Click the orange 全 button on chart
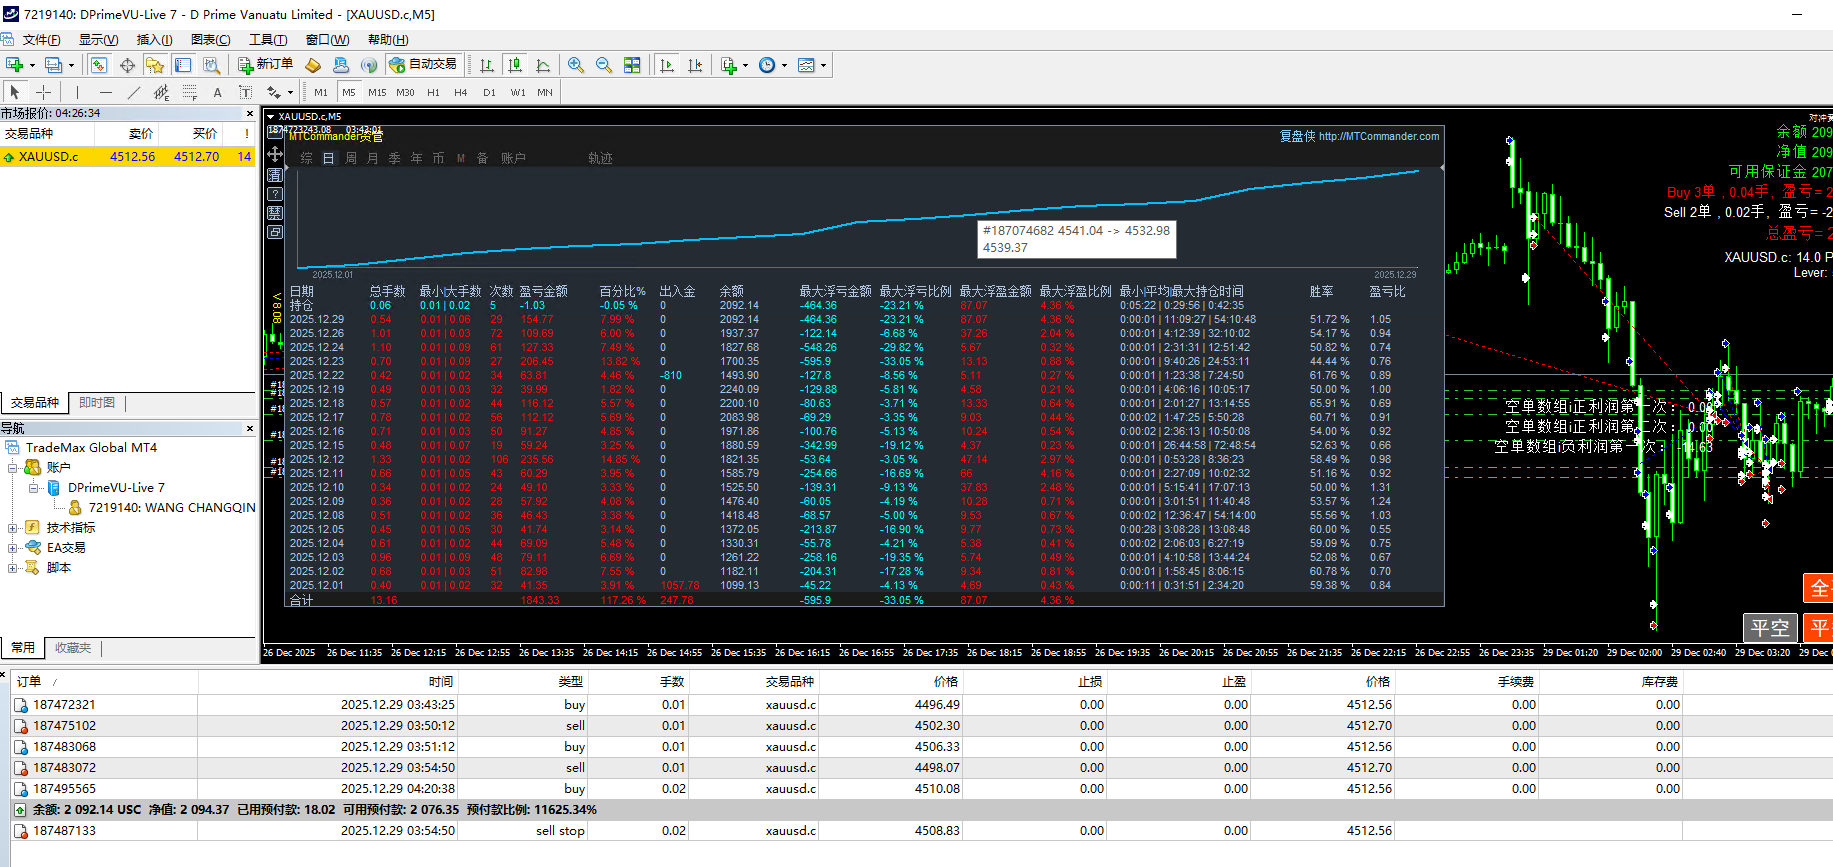The height and width of the screenshot is (867, 1833). [1819, 588]
